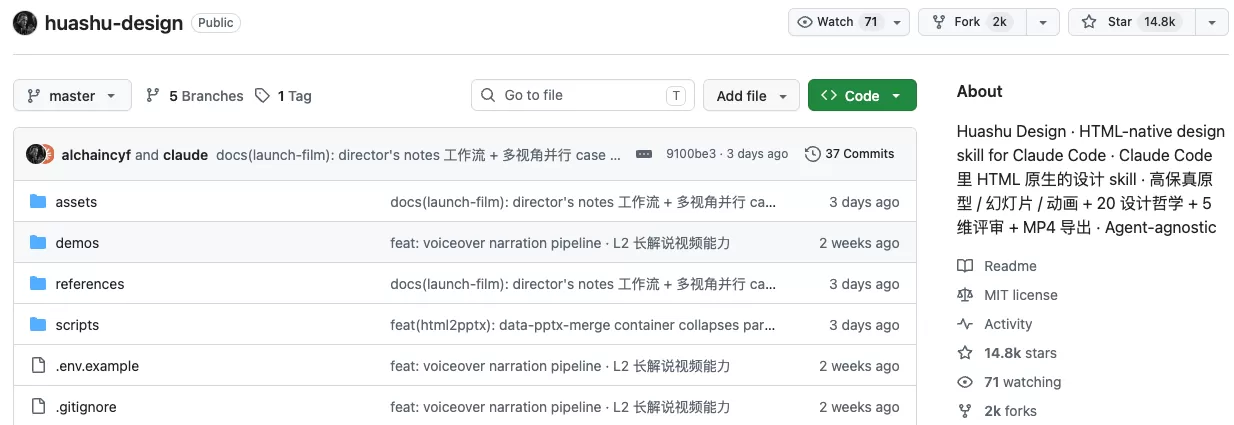
Task: Expand the Fork options dropdown arrow
Action: (x=1042, y=22)
